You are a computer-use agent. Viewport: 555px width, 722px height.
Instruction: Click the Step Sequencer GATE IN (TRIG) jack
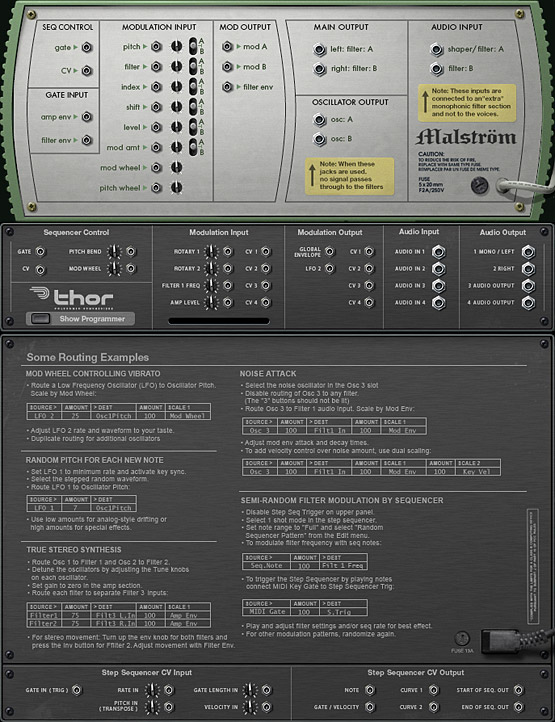click(77, 690)
